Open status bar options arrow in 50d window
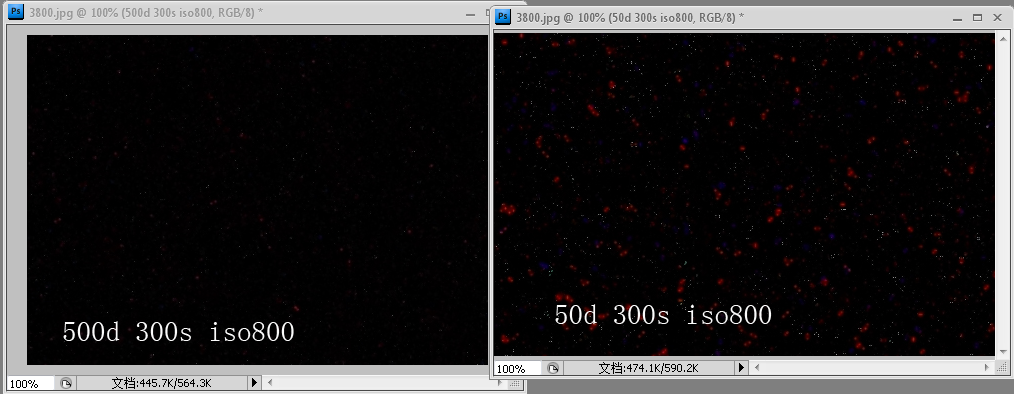The height and width of the screenshot is (394, 1014). coord(742,368)
